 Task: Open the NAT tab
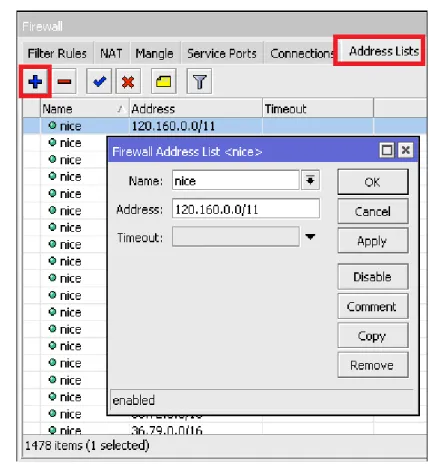coord(111,53)
